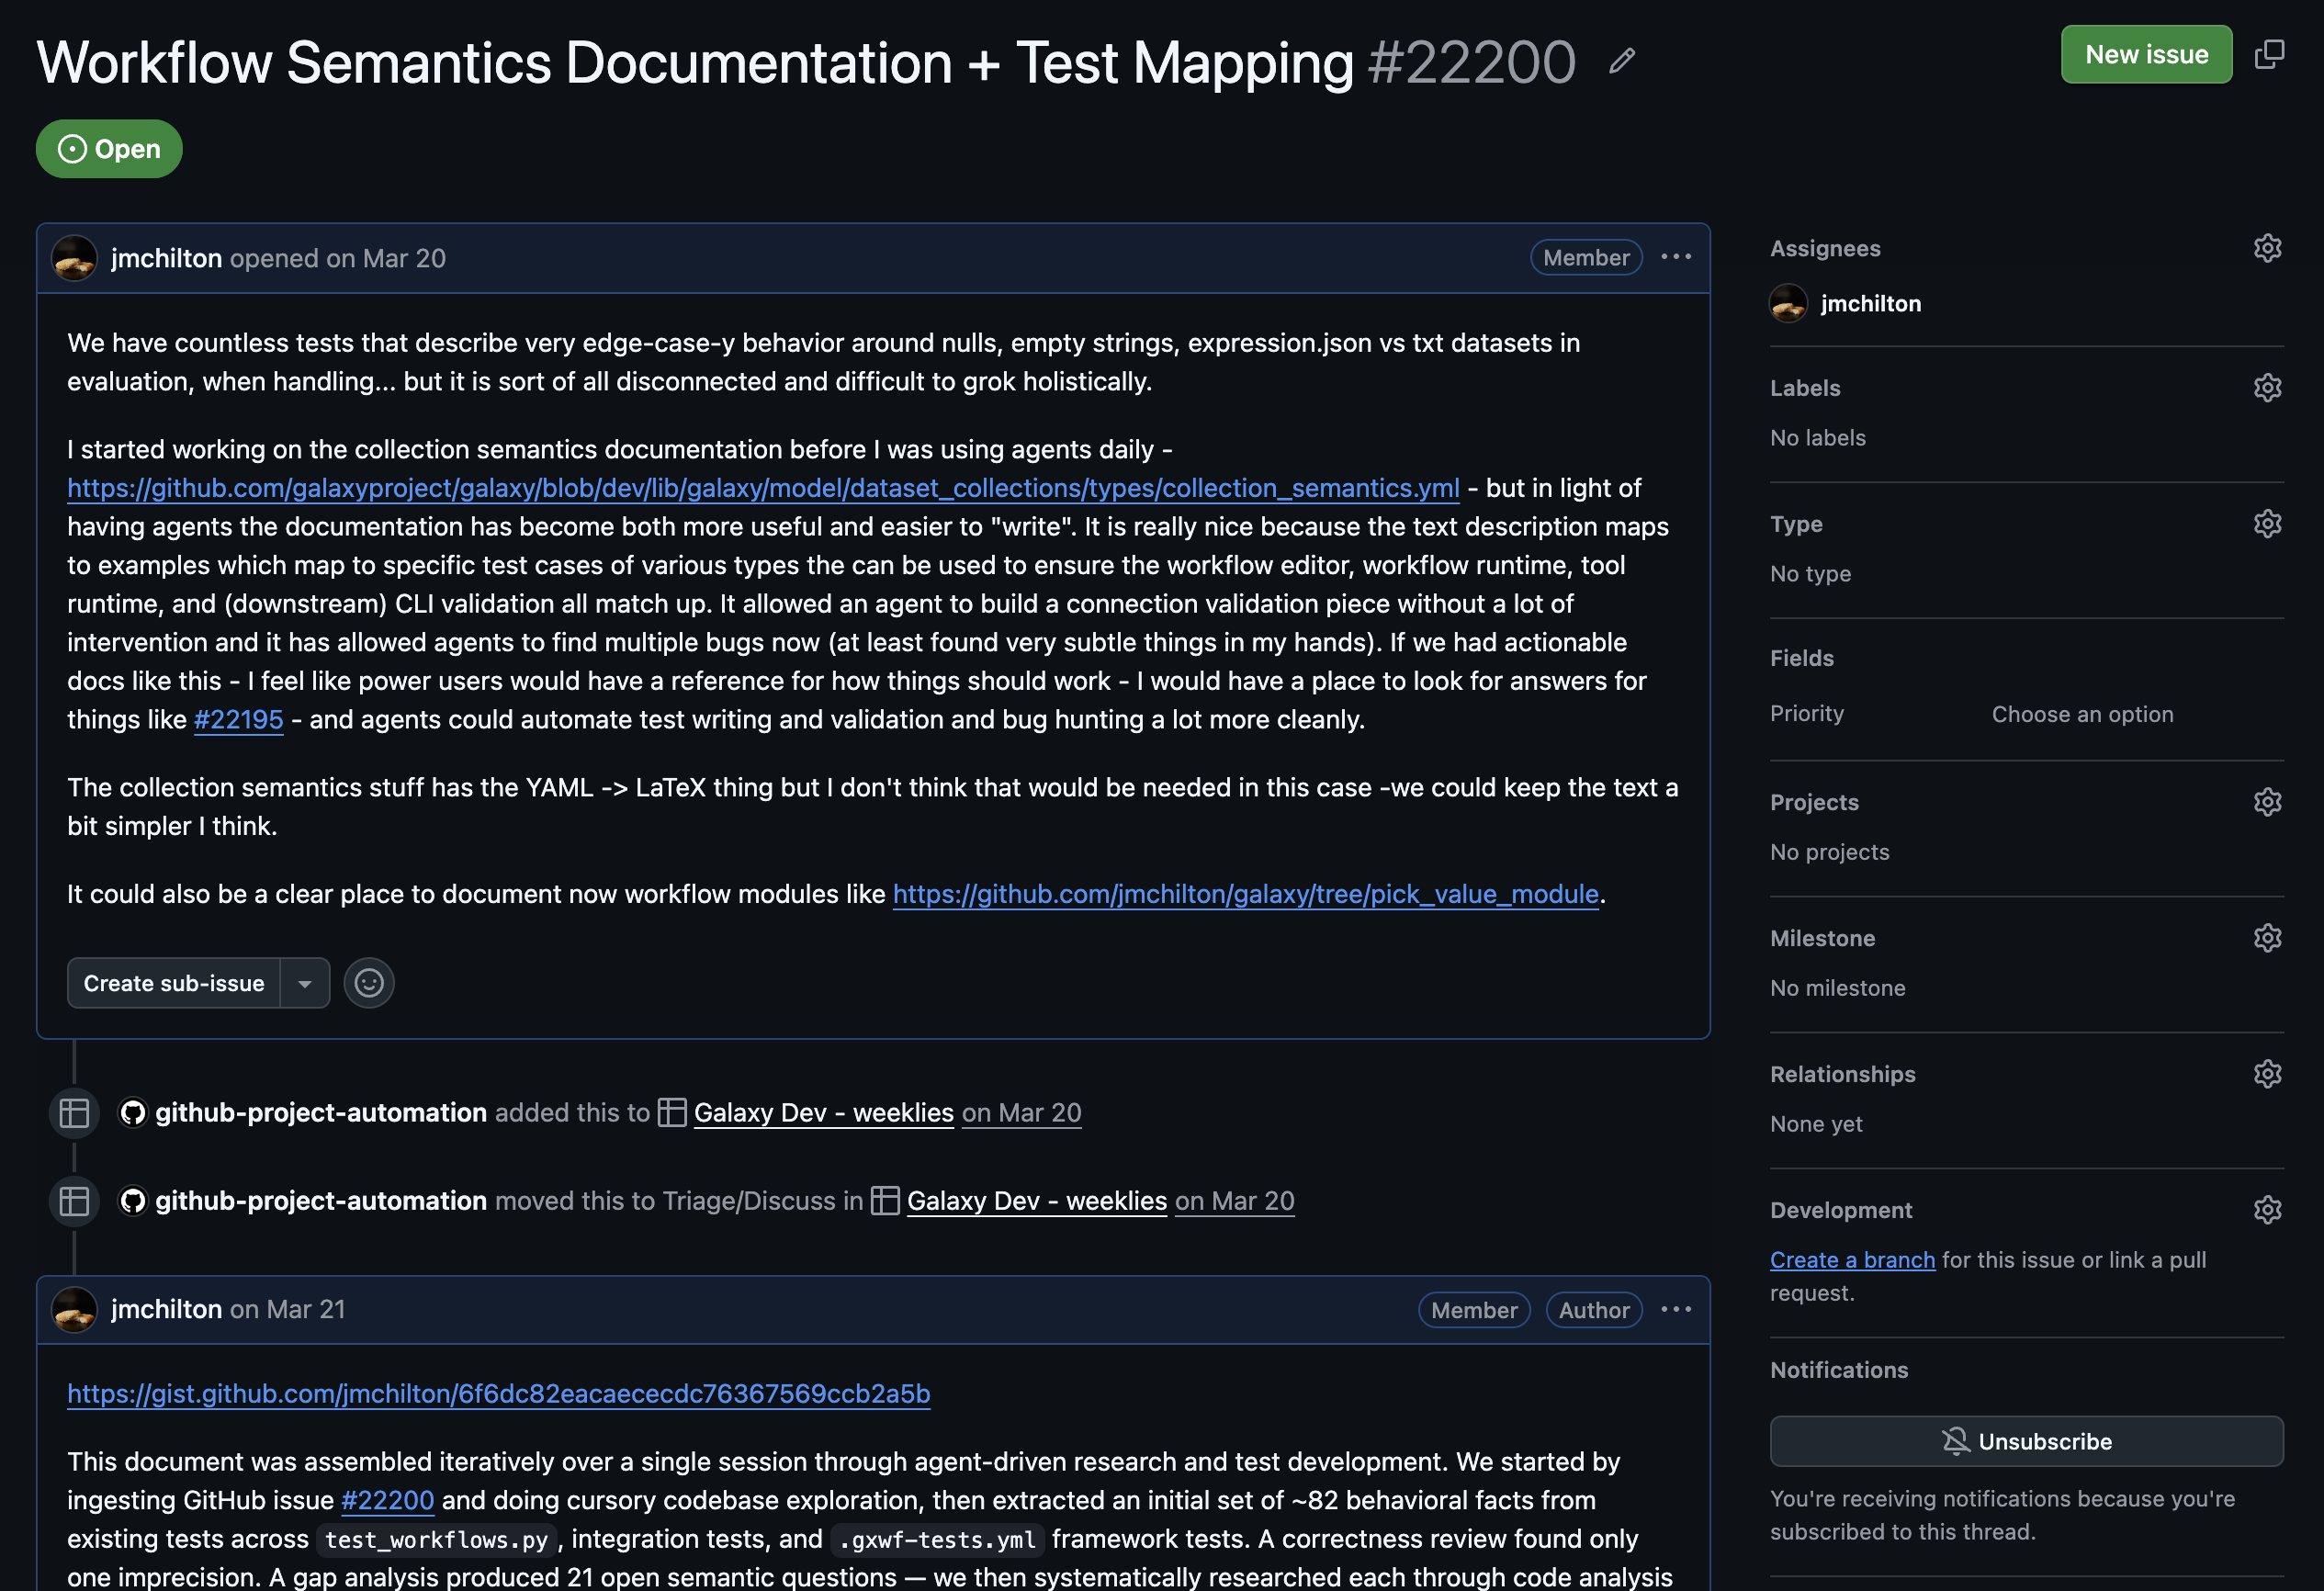The image size is (2324, 1591).
Task: Click Member badge on Mar 21 comment
Action: click(1474, 1310)
